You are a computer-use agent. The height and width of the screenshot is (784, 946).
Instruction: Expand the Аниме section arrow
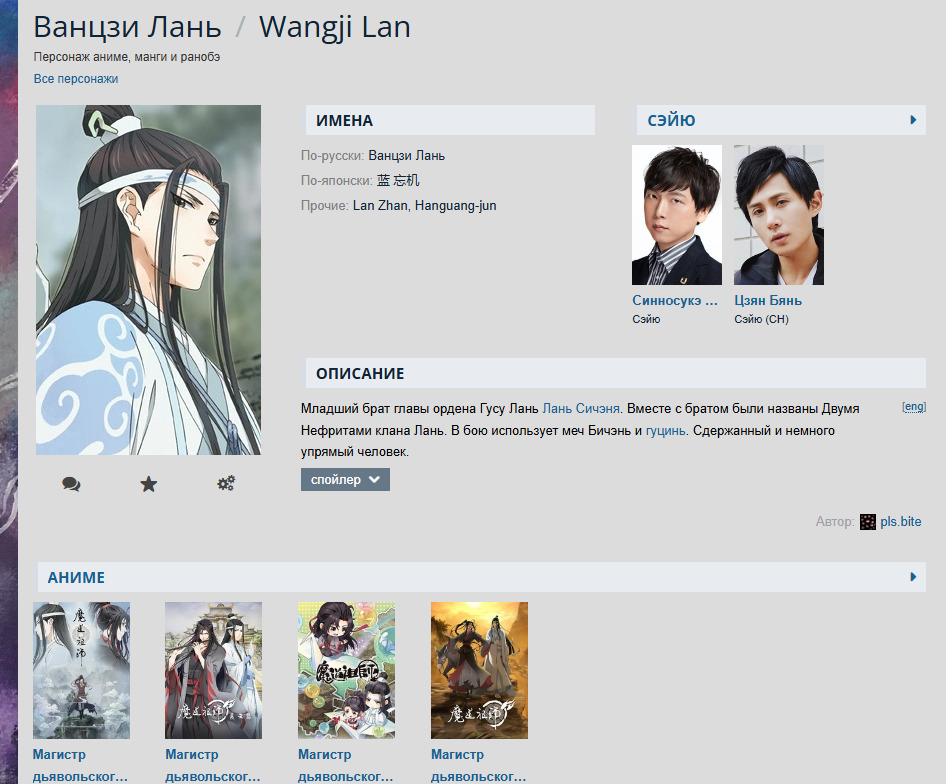913,577
